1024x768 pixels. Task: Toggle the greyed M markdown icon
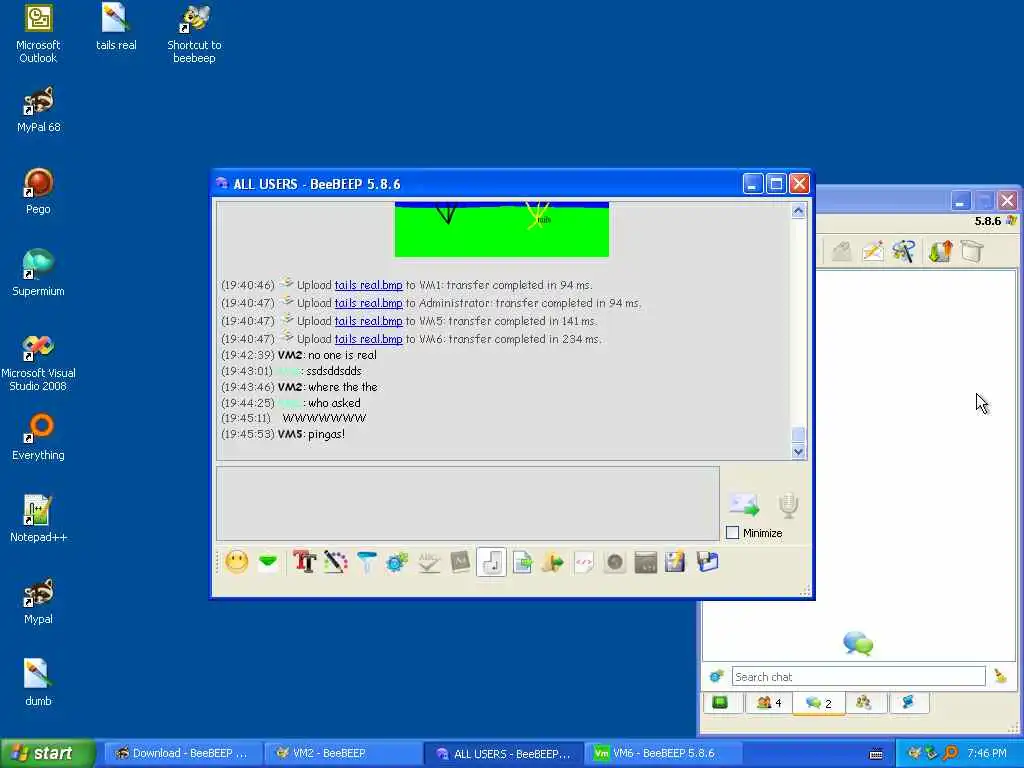coord(460,562)
